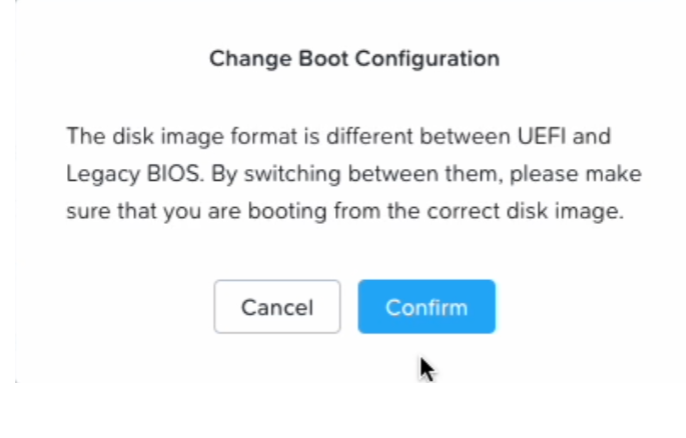Click the Change Boot Configuration dialog title
The image size is (686, 438).
[354, 59]
